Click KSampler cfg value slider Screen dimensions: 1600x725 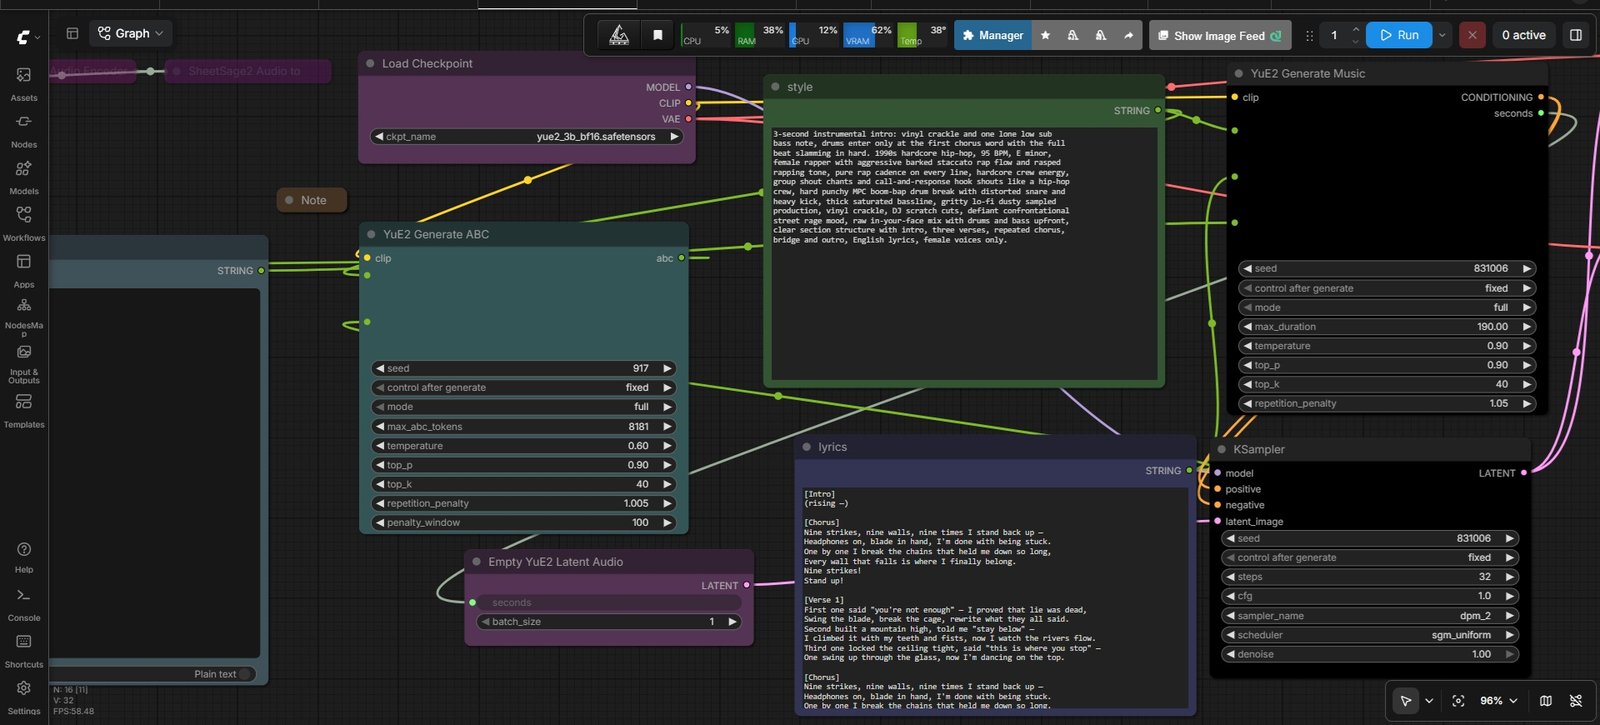point(1370,596)
